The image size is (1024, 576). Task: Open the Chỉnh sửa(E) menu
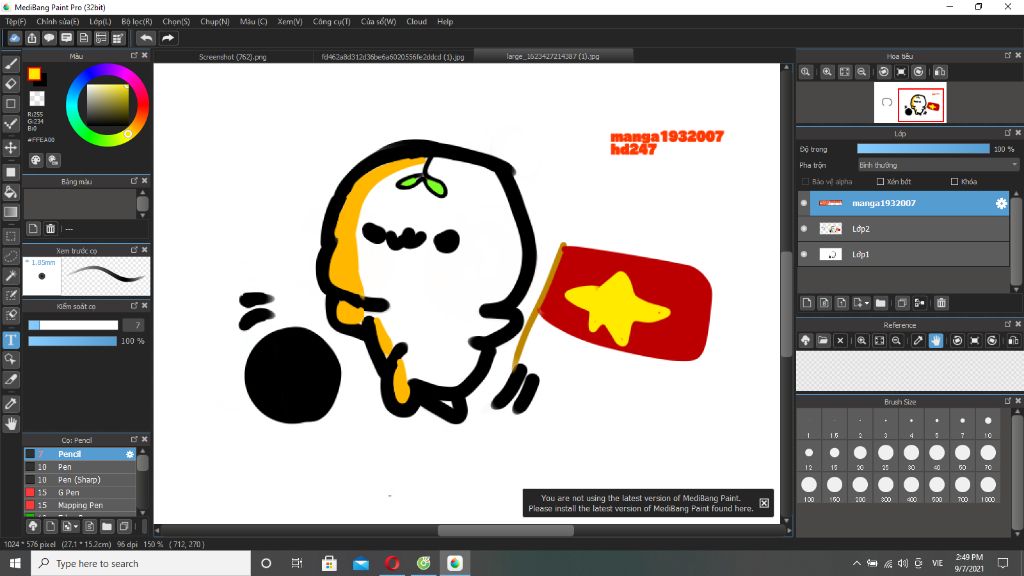(57, 22)
